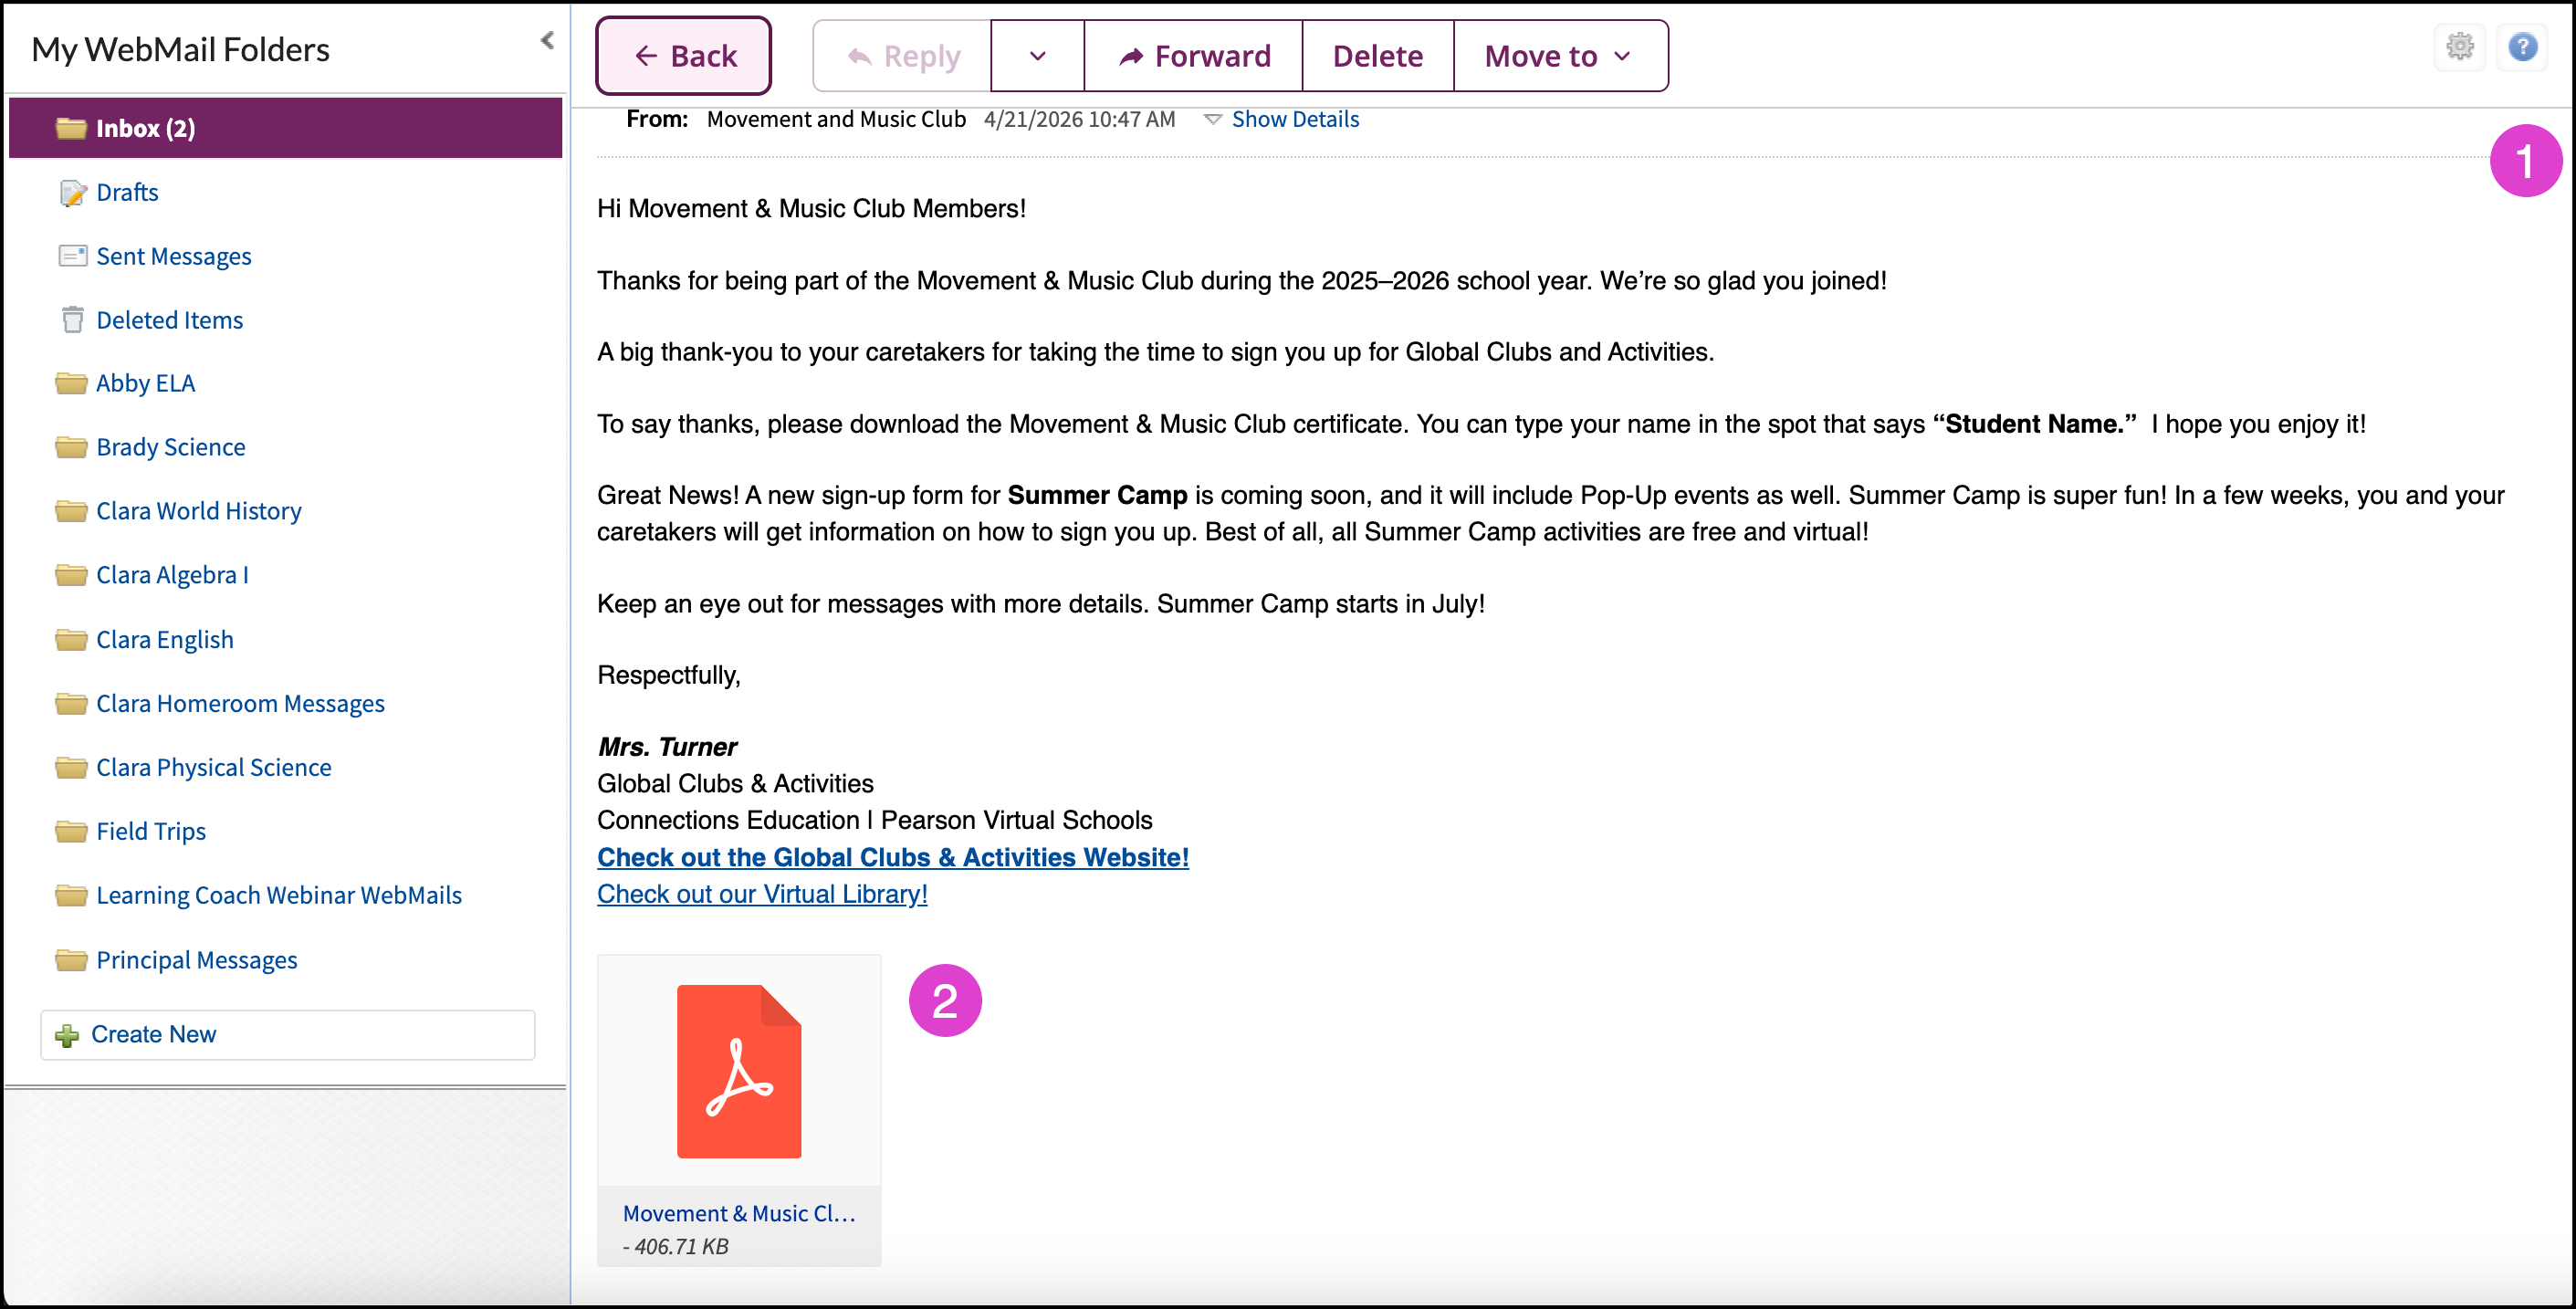Open the Inbox (2) folder

tap(286, 128)
